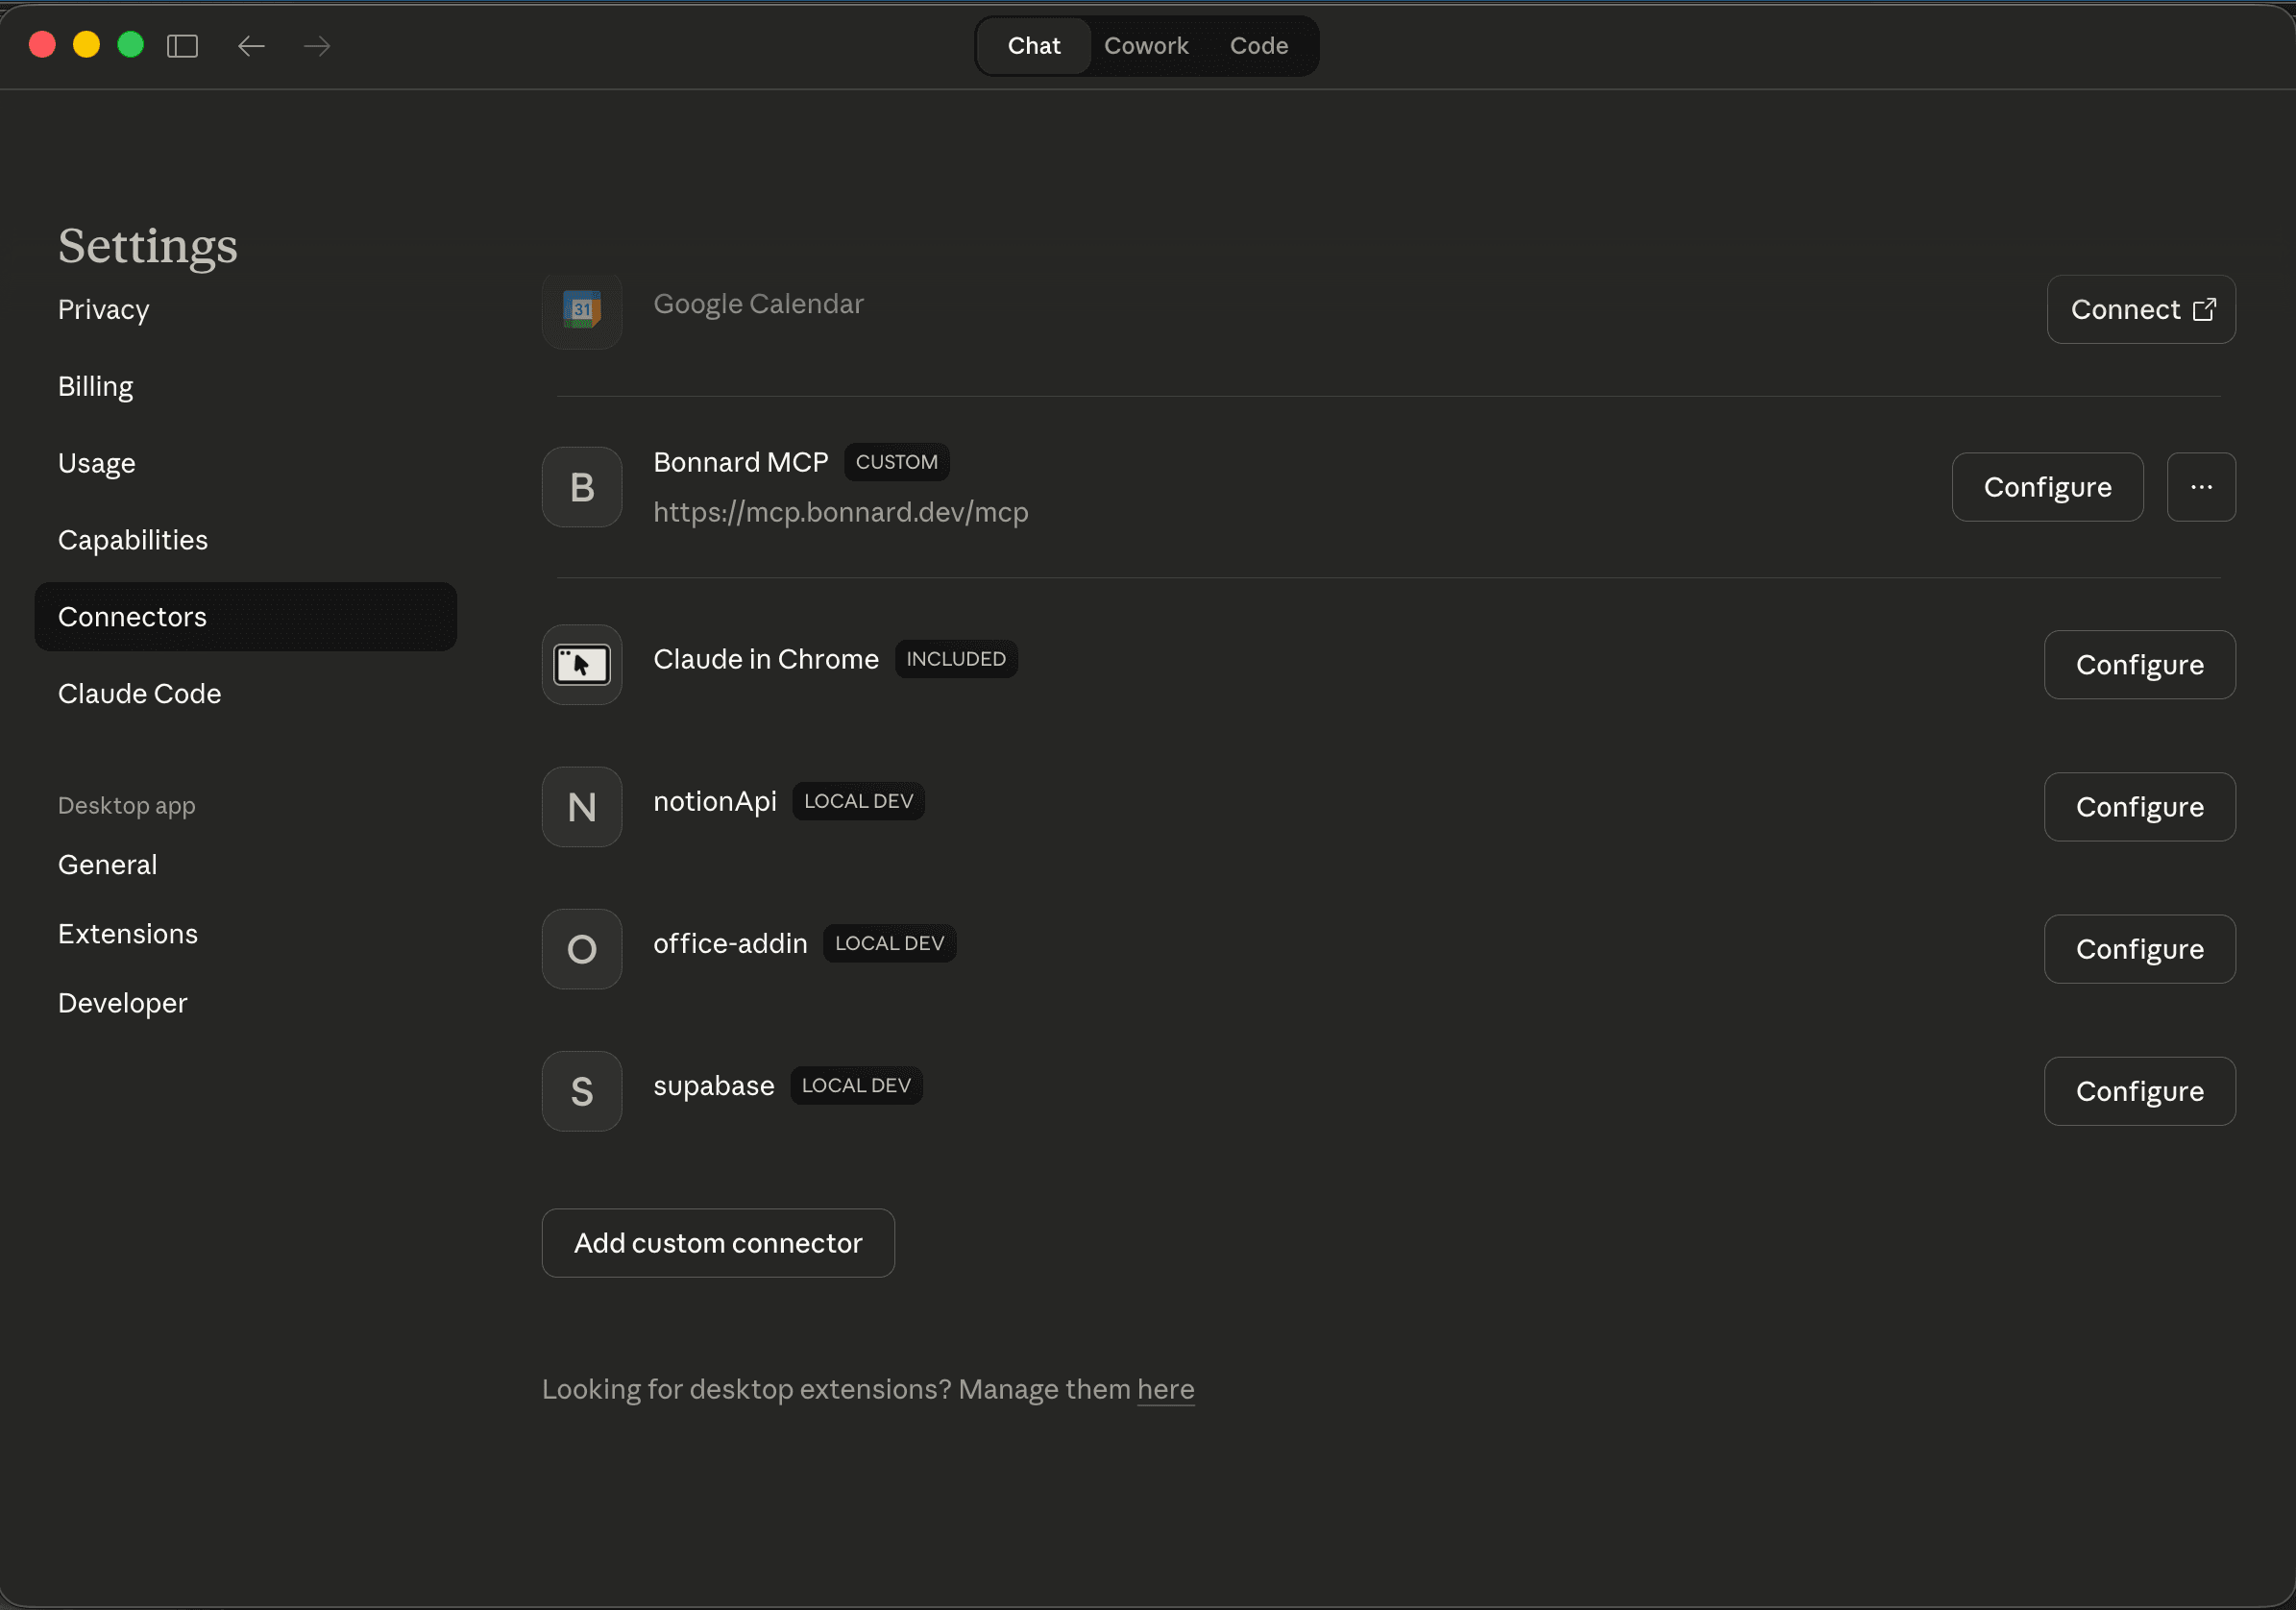2296x1610 pixels.
Task: Select the office-addin connector icon
Action: [581, 948]
